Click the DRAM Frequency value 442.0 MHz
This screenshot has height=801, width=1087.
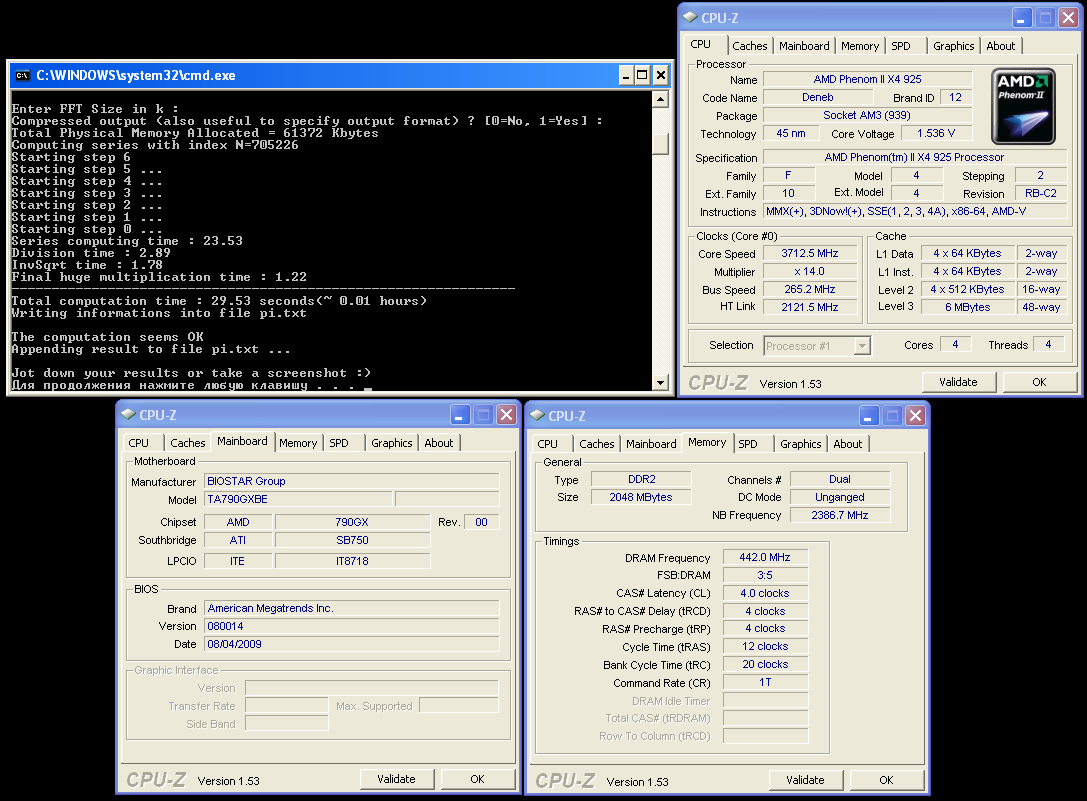coord(765,558)
